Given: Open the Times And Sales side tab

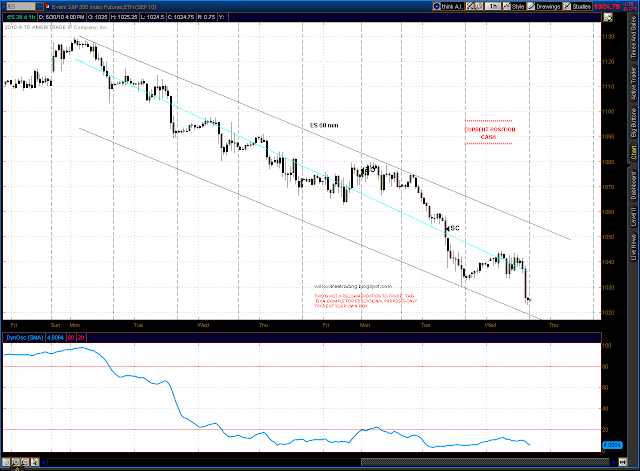Looking at the screenshot, I should click(x=633, y=38).
